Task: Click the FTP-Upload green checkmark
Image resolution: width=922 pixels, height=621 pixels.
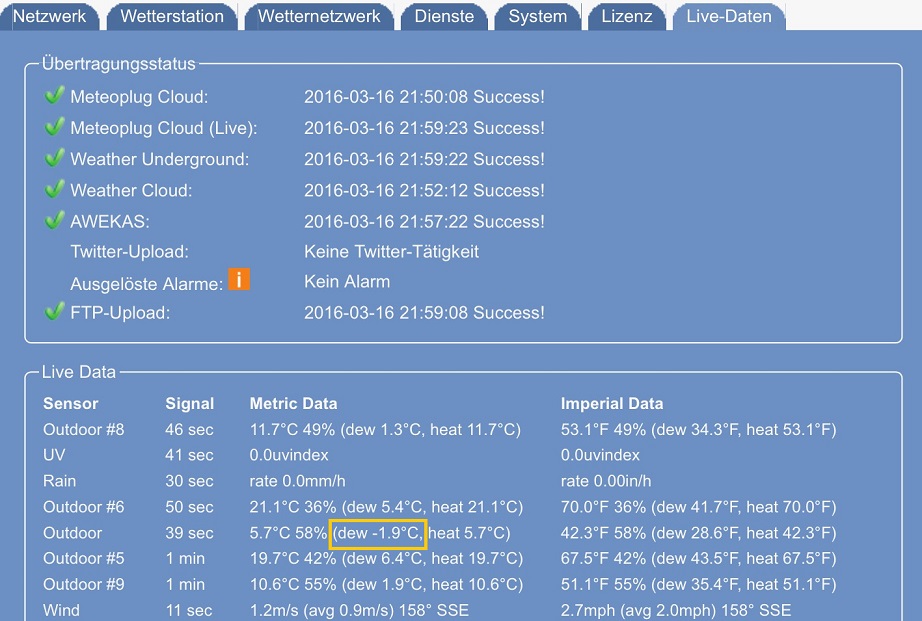Action: (54, 313)
